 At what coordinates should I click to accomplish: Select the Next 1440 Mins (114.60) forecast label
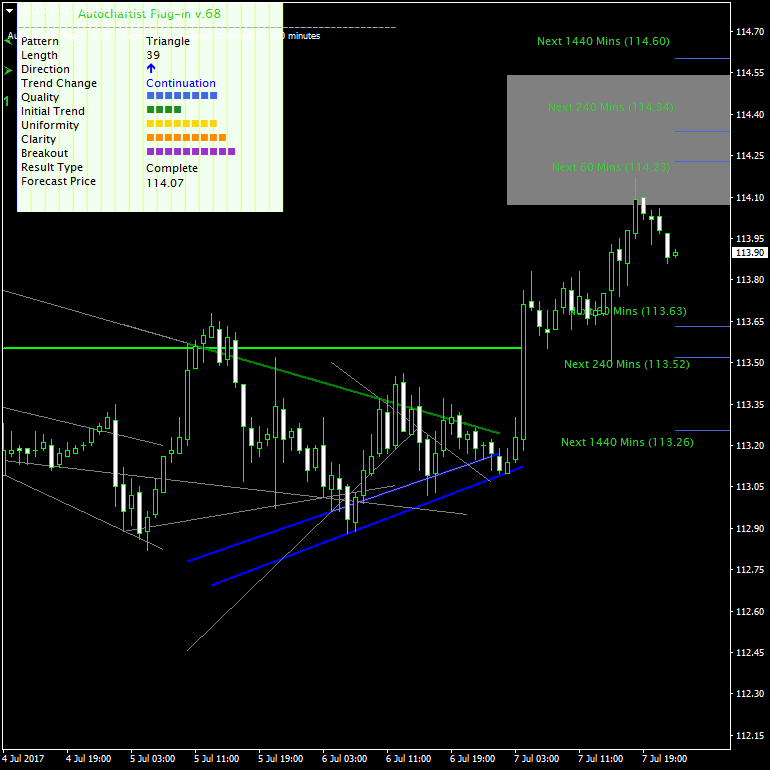(603, 41)
